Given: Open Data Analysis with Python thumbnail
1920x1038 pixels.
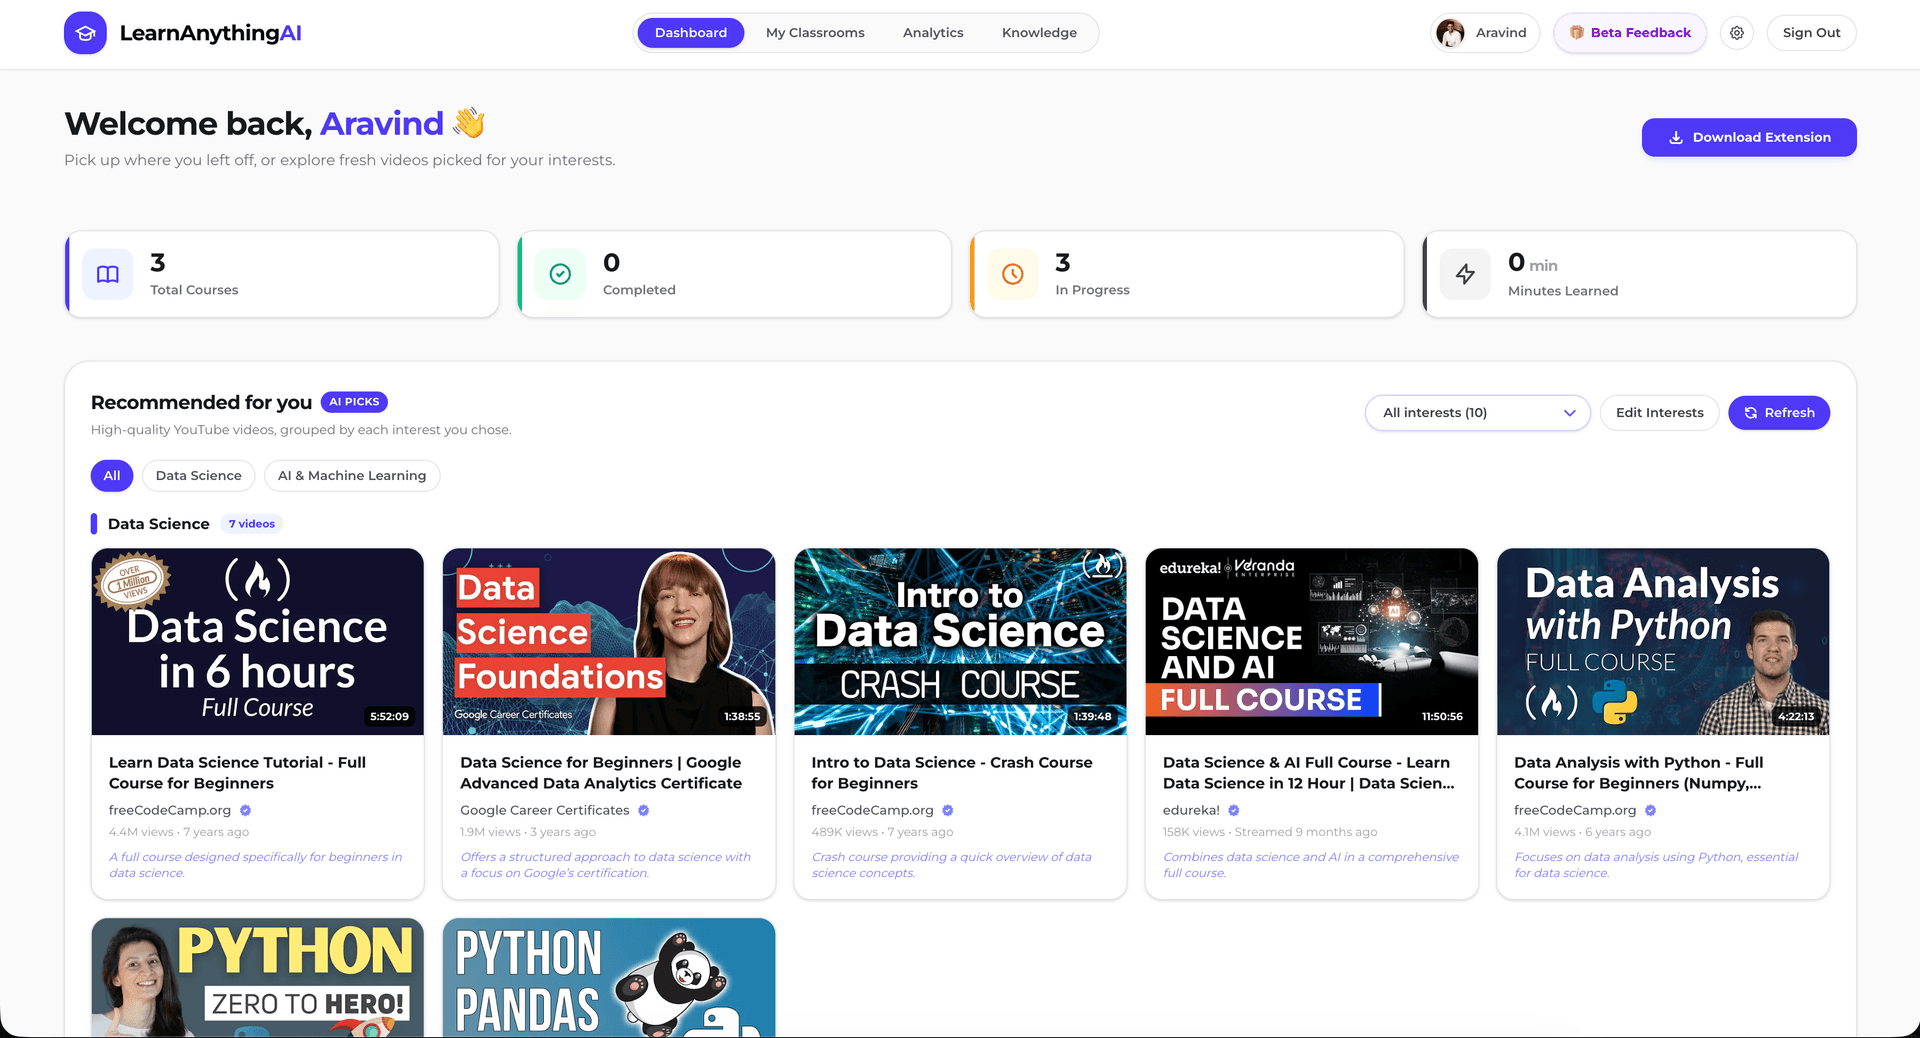Looking at the screenshot, I should click(x=1663, y=641).
